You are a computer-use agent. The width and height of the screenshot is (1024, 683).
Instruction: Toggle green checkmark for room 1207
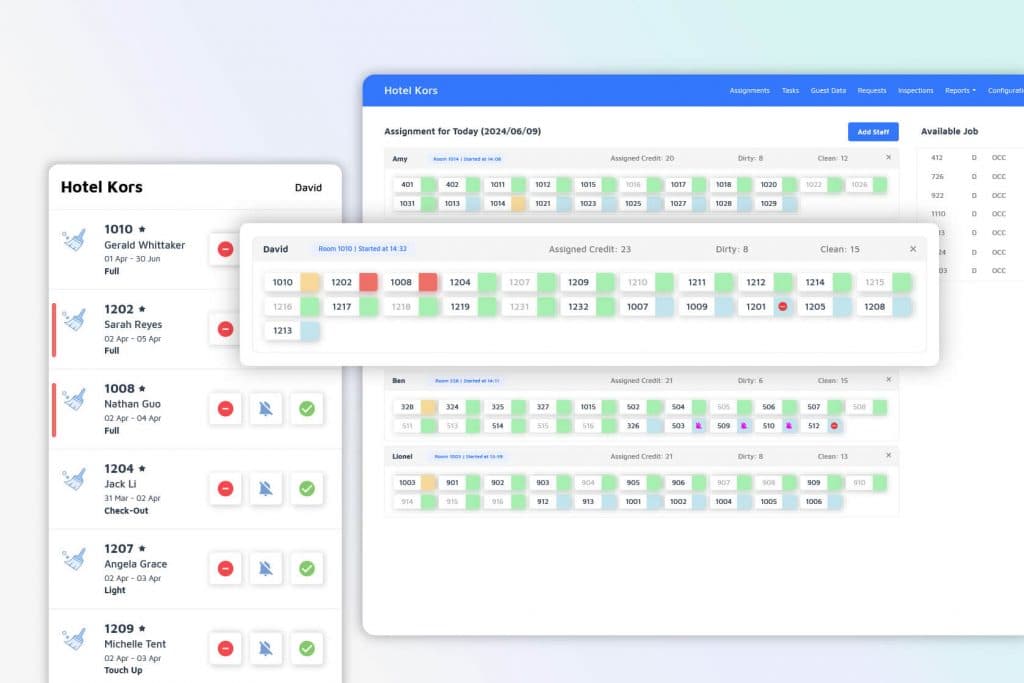[x=307, y=568]
